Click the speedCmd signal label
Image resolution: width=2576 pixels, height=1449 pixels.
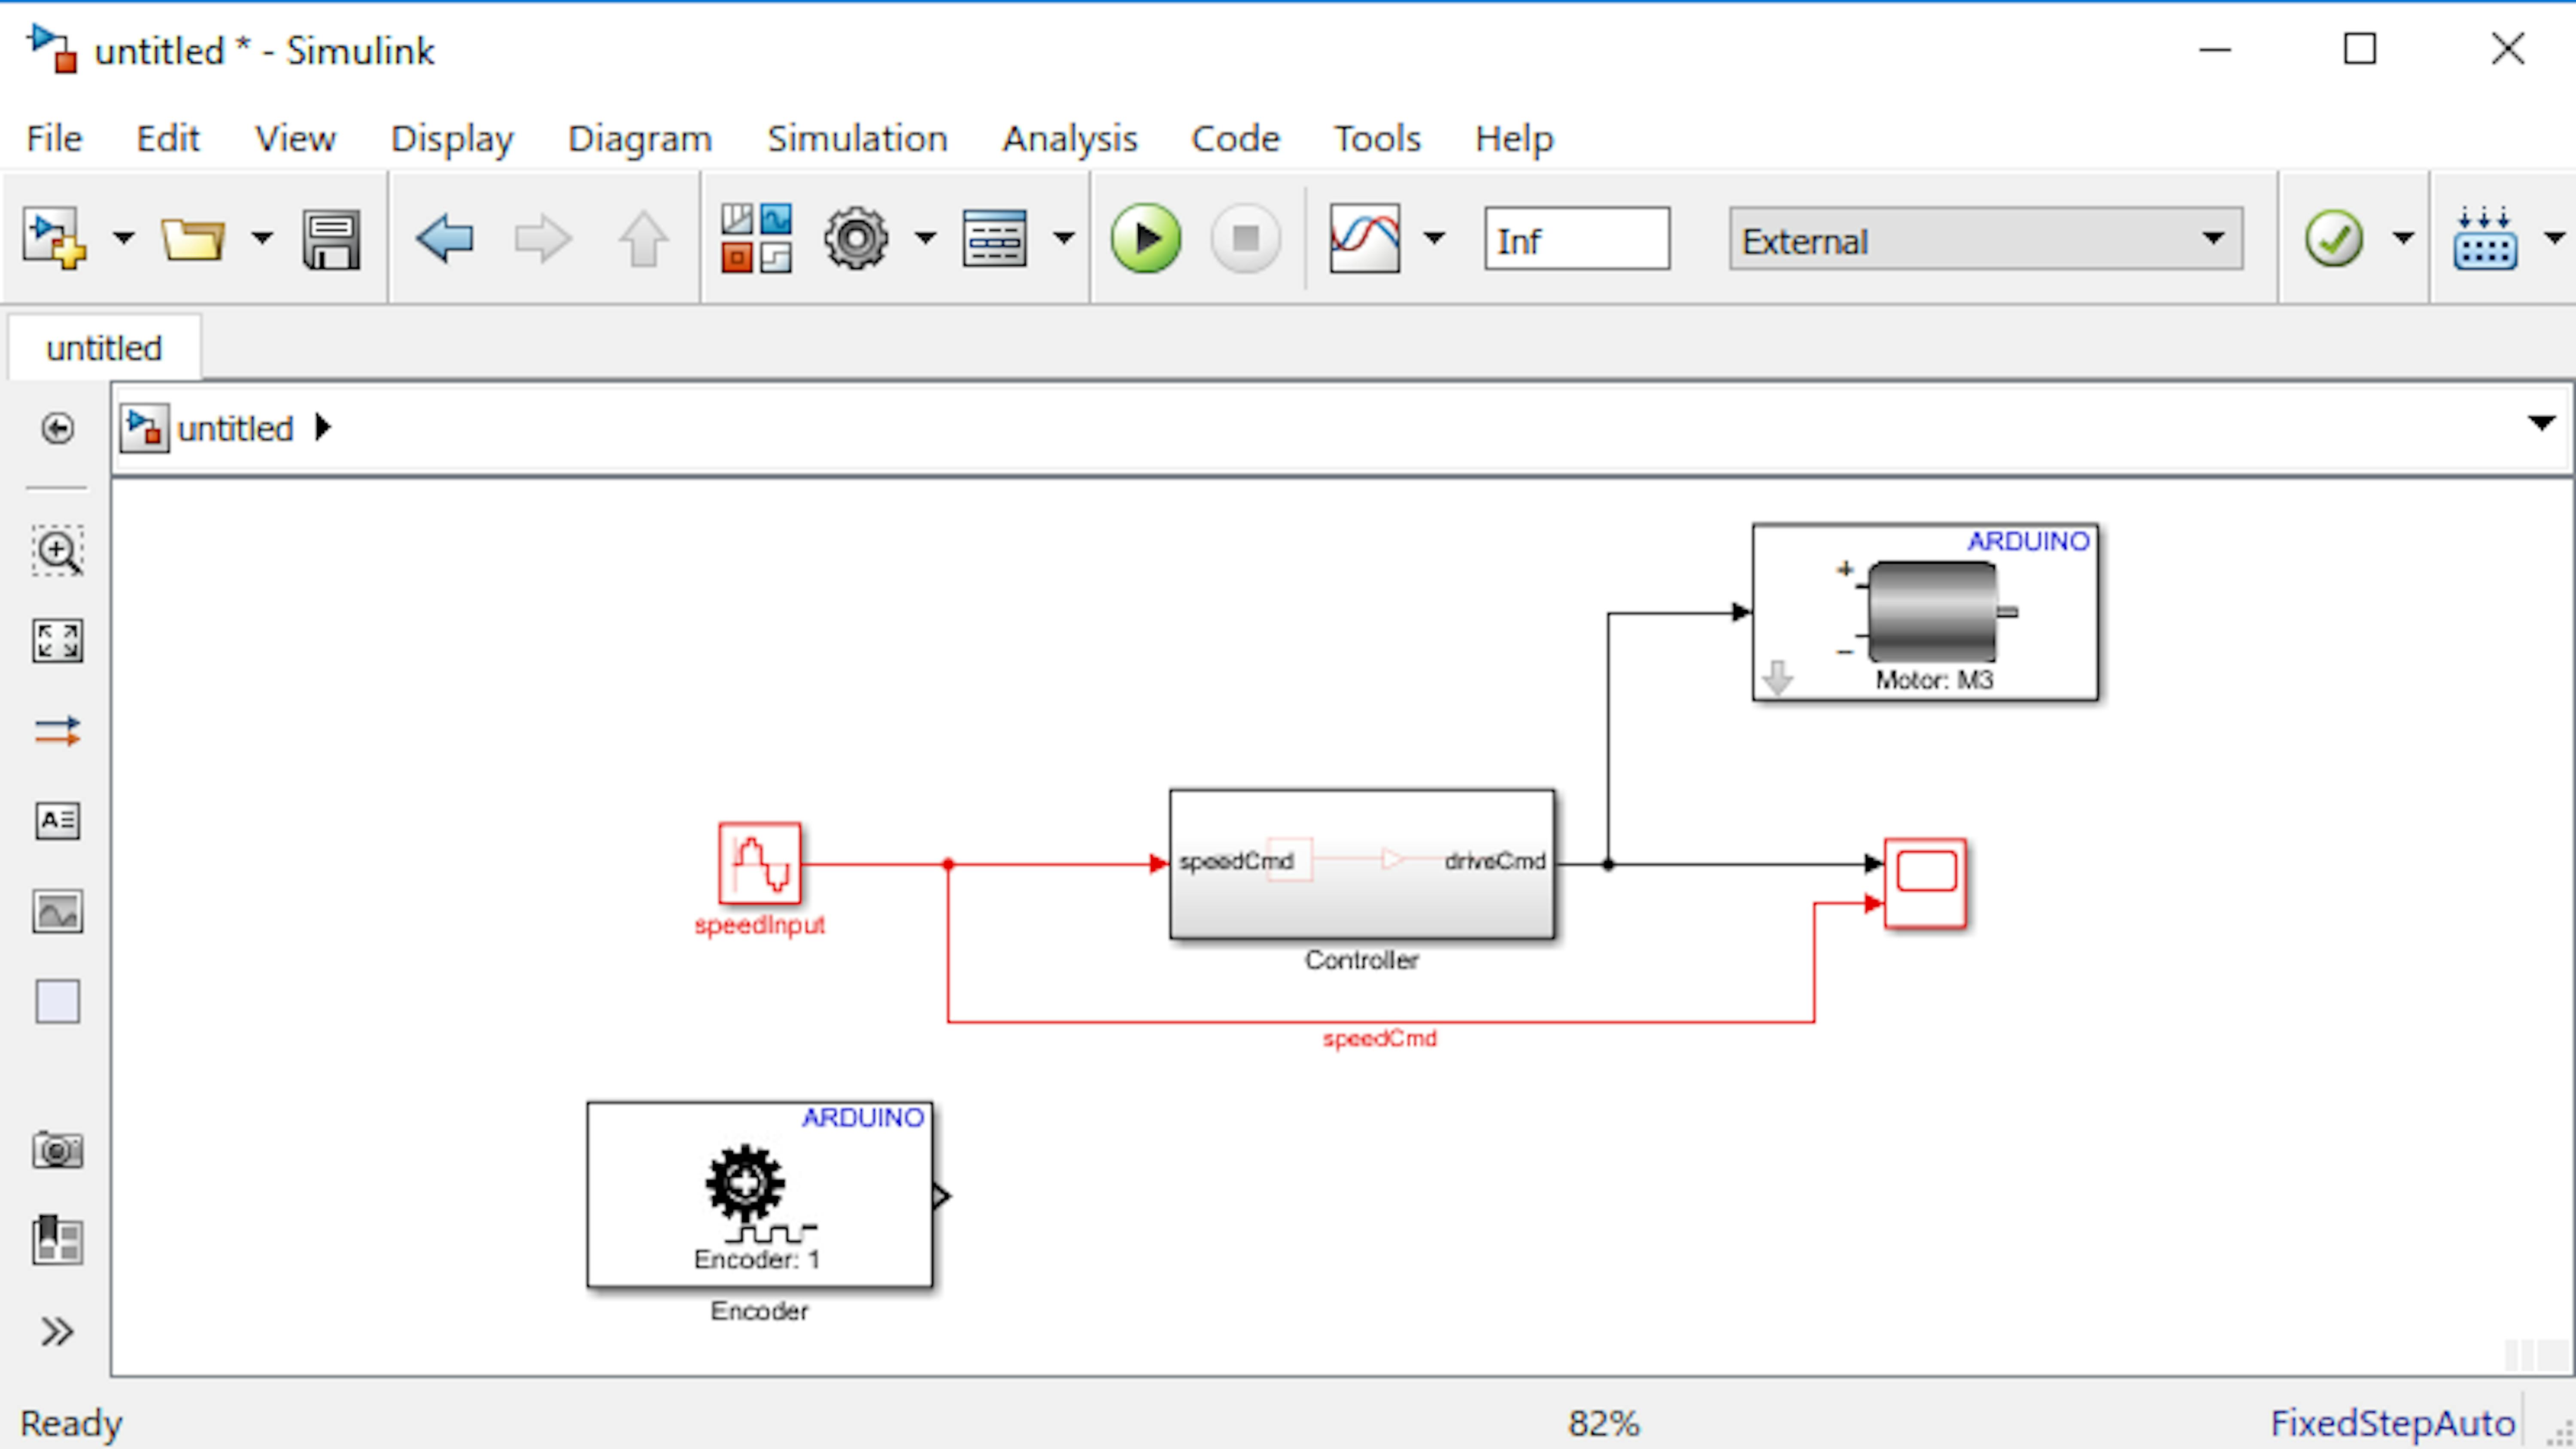[x=1380, y=1039]
